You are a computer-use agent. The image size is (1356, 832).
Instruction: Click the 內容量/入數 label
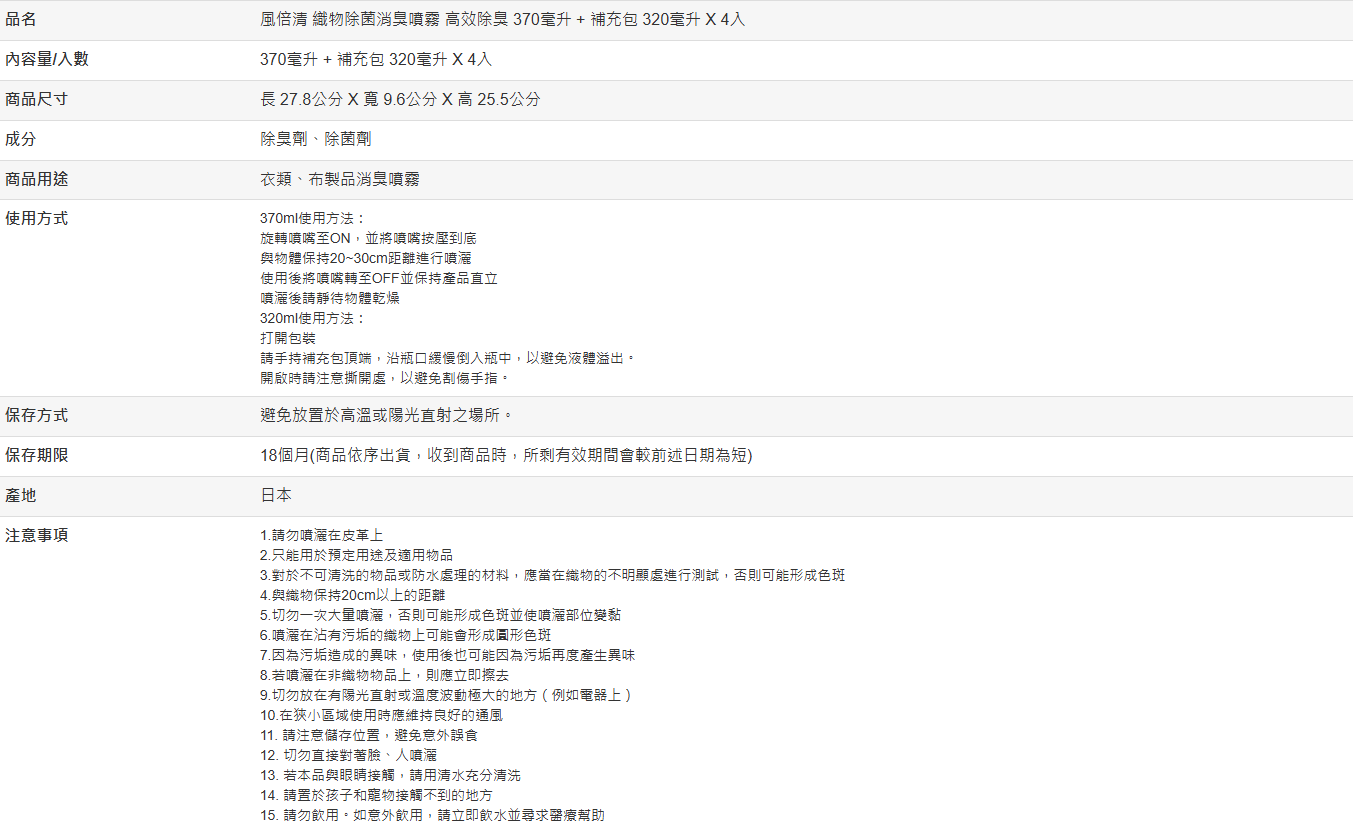pos(47,59)
